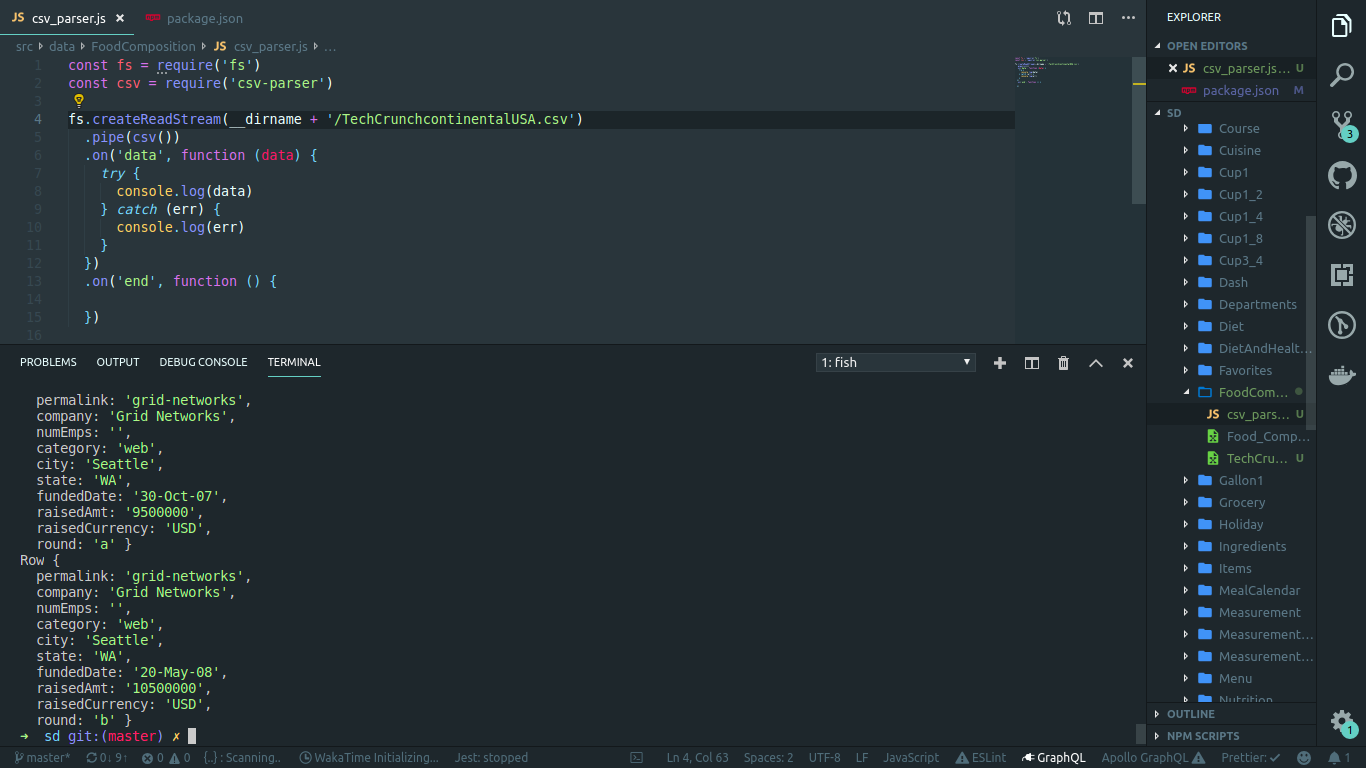Open the Source Control panel showing 3 changes

pyautogui.click(x=1341, y=124)
